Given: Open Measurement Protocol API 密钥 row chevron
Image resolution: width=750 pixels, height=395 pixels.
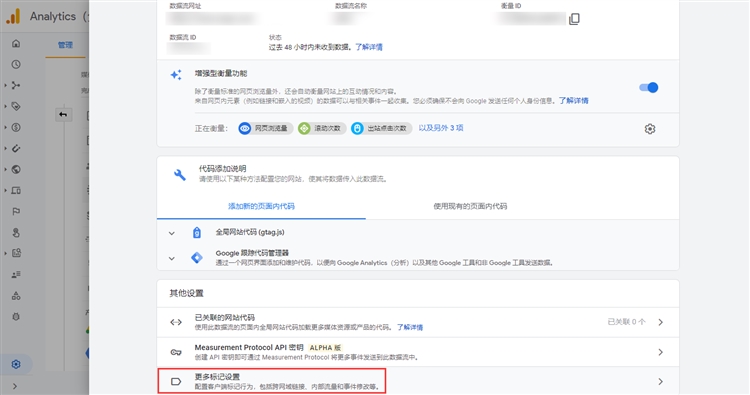Looking at the screenshot, I should pos(661,352).
